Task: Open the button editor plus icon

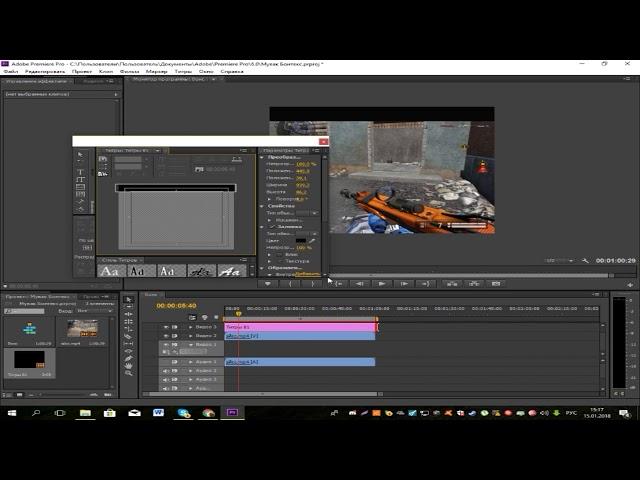Action: (630, 284)
